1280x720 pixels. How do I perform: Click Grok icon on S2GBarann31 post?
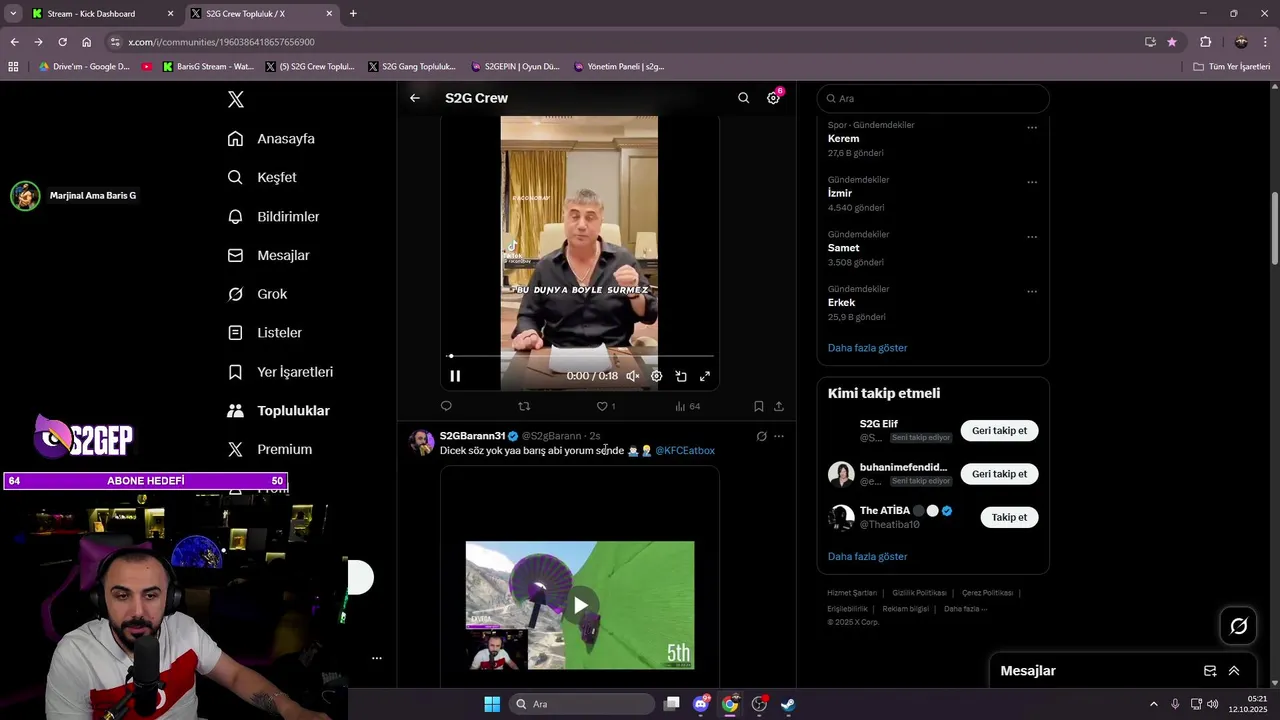click(x=761, y=436)
